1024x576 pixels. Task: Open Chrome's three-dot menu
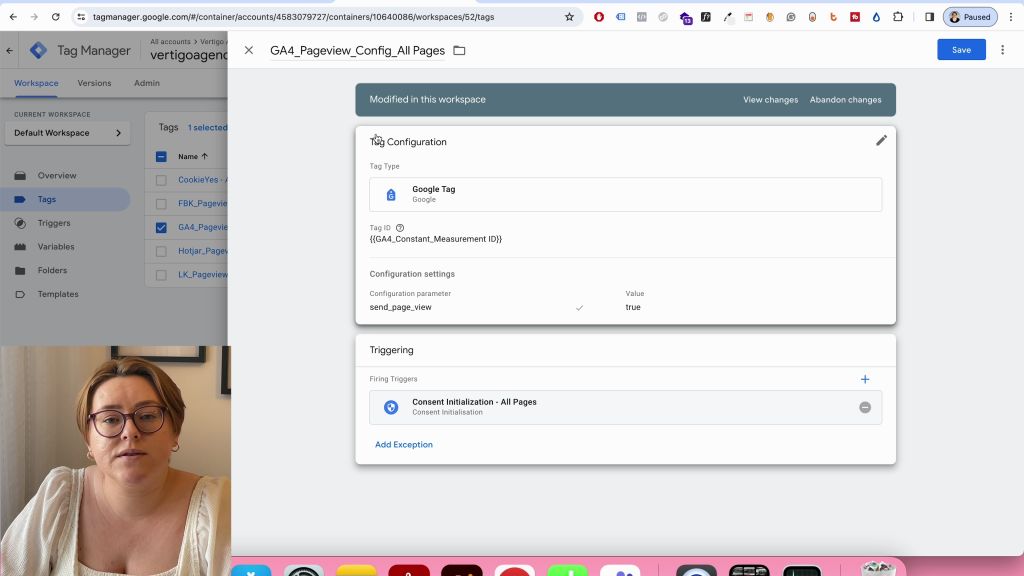point(1011,17)
